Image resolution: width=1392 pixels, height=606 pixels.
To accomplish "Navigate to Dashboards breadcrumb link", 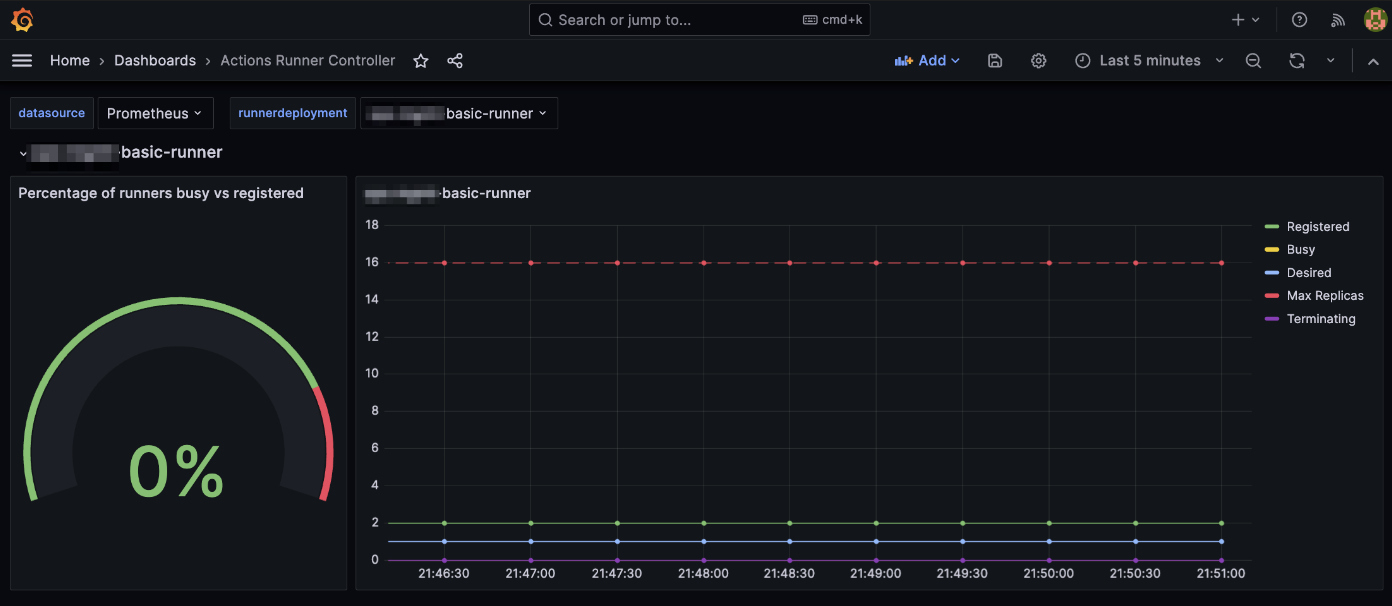I will [x=155, y=61].
